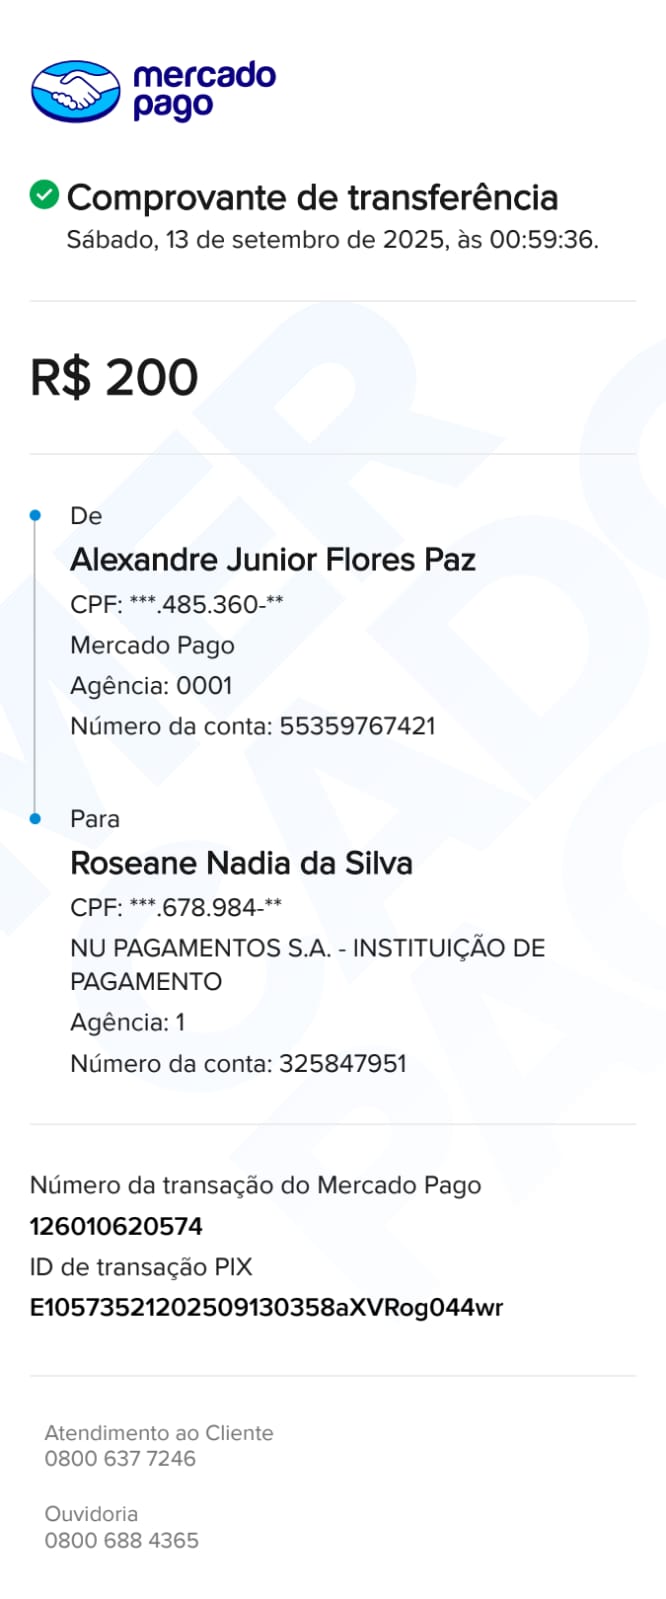Click the blue dot beside "Para"
The height and width of the screenshot is (1599, 666).
click(x=36, y=819)
